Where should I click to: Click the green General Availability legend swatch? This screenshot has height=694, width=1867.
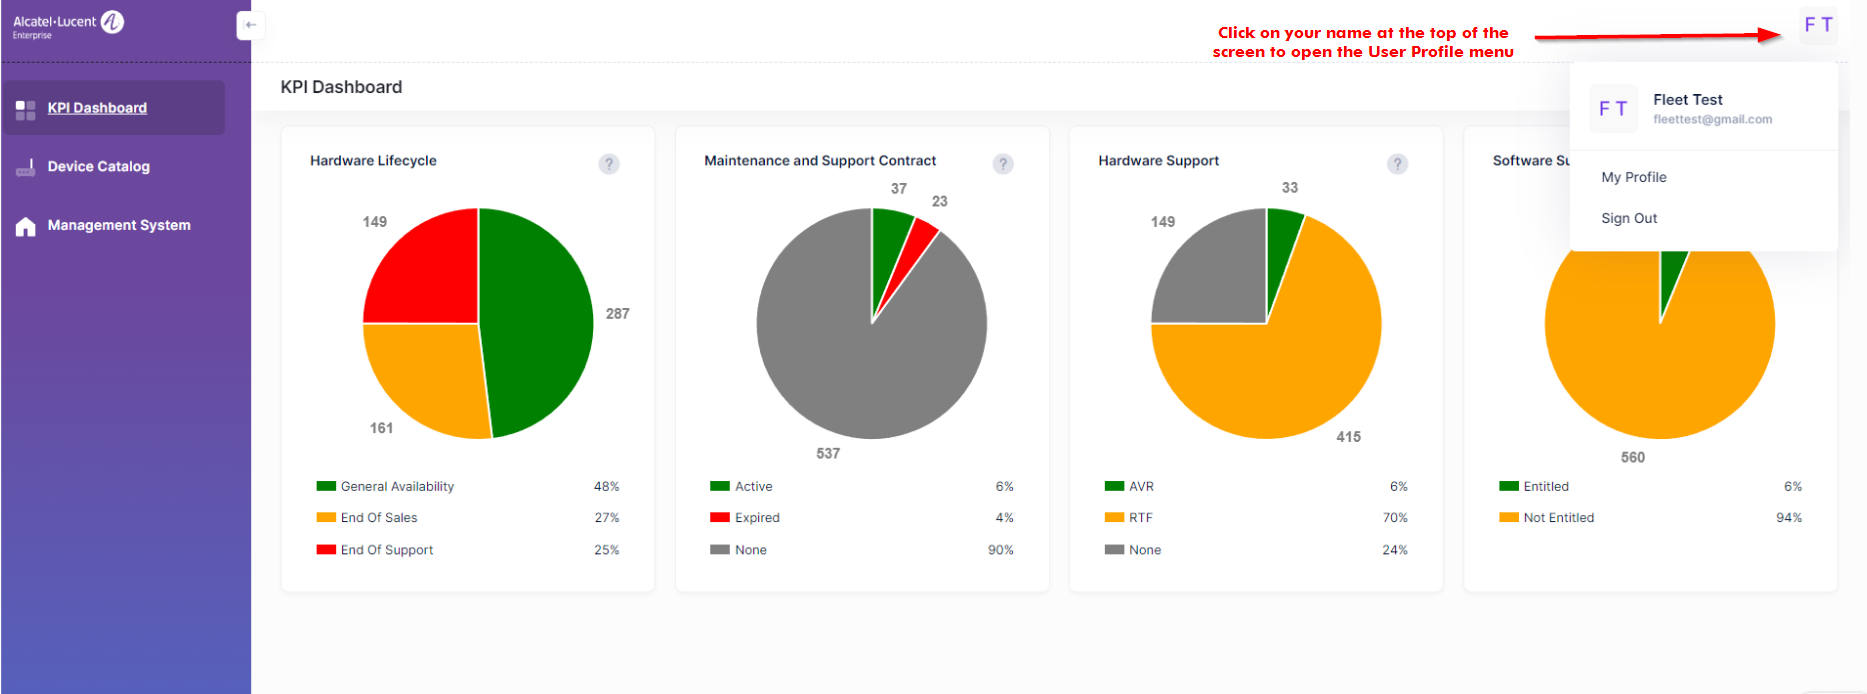pyautogui.click(x=326, y=486)
